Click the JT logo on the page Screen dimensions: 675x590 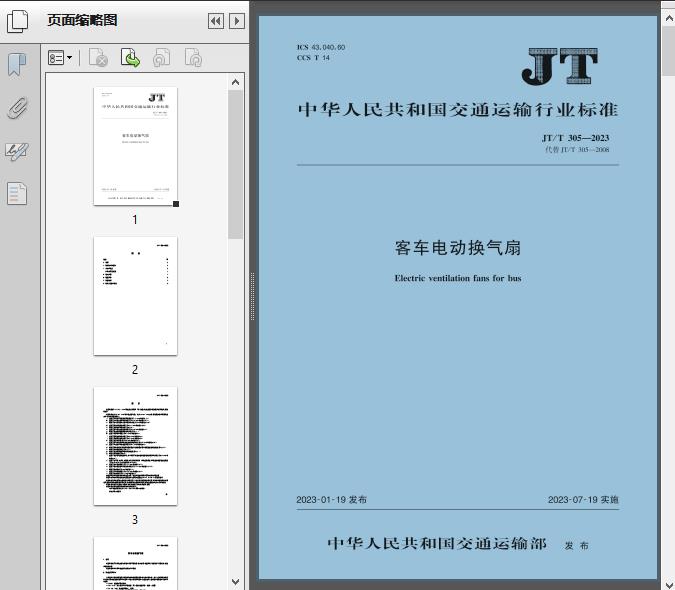[x=560, y=67]
